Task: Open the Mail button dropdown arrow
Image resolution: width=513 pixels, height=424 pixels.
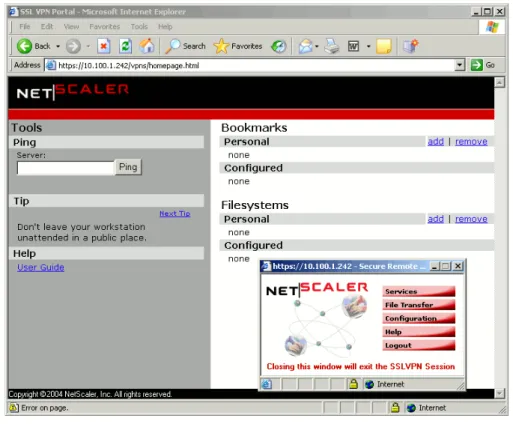Action: coord(317,46)
